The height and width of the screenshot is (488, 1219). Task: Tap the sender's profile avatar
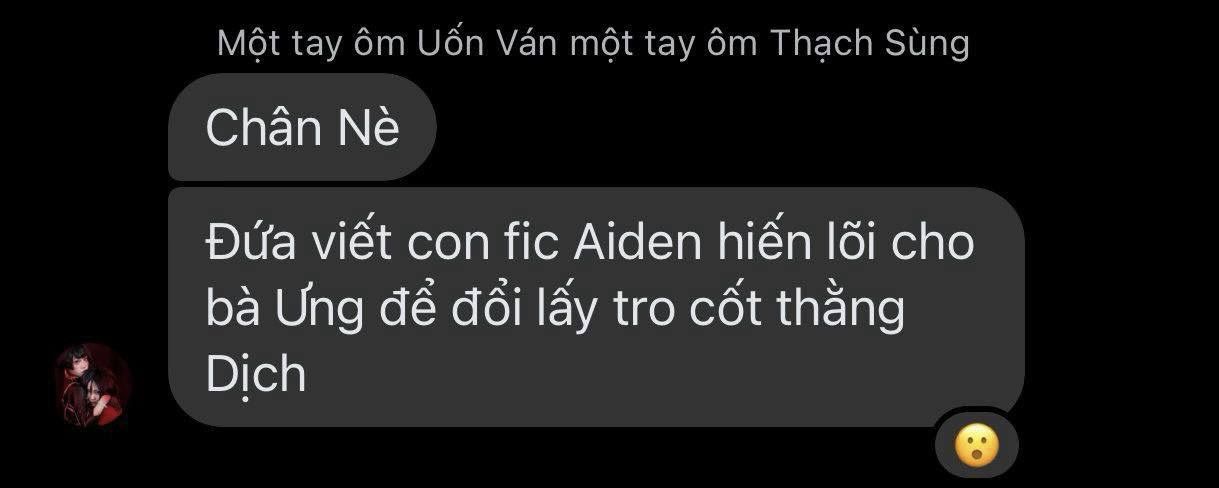tap(92, 385)
